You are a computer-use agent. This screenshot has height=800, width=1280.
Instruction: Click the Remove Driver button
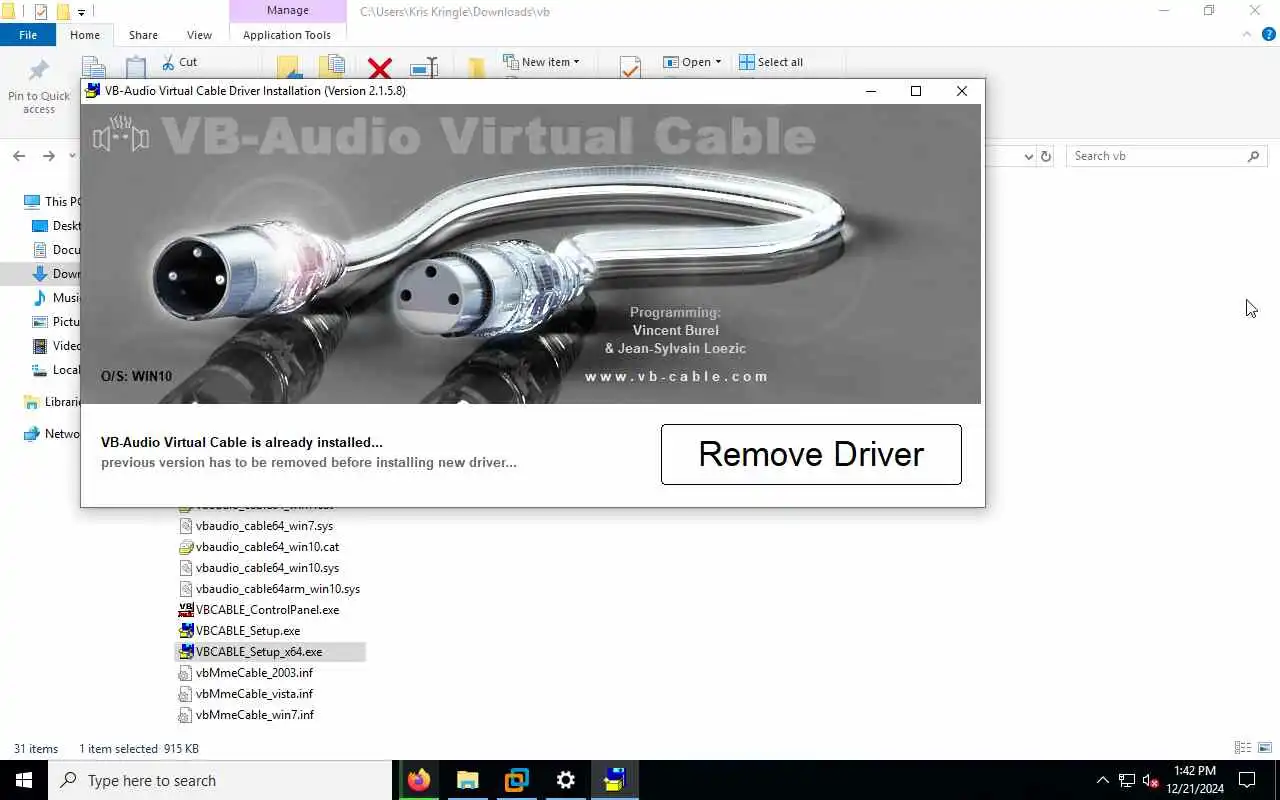click(x=811, y=454)
